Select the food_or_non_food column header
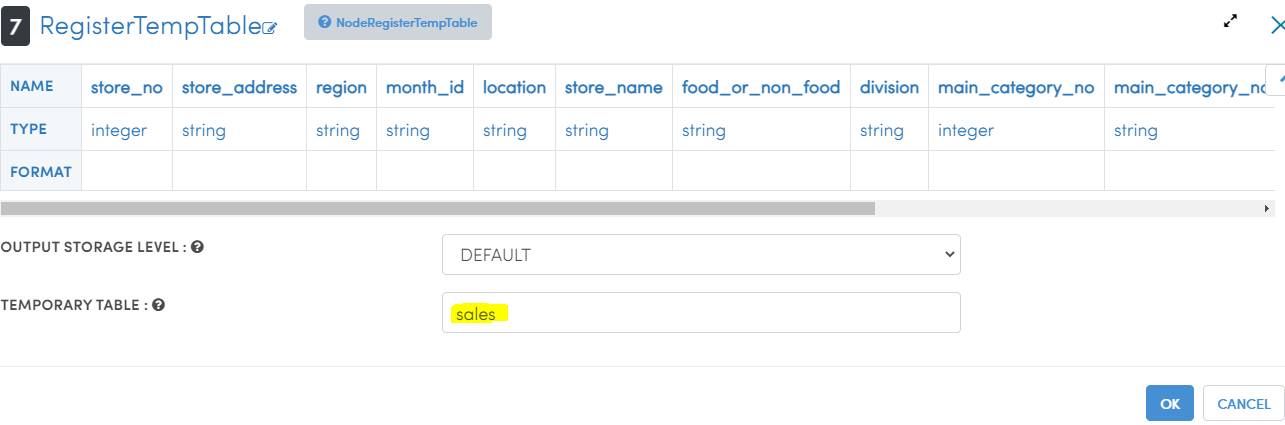The width and height of the screenshot is (1285, 425). tap(761, 87)
